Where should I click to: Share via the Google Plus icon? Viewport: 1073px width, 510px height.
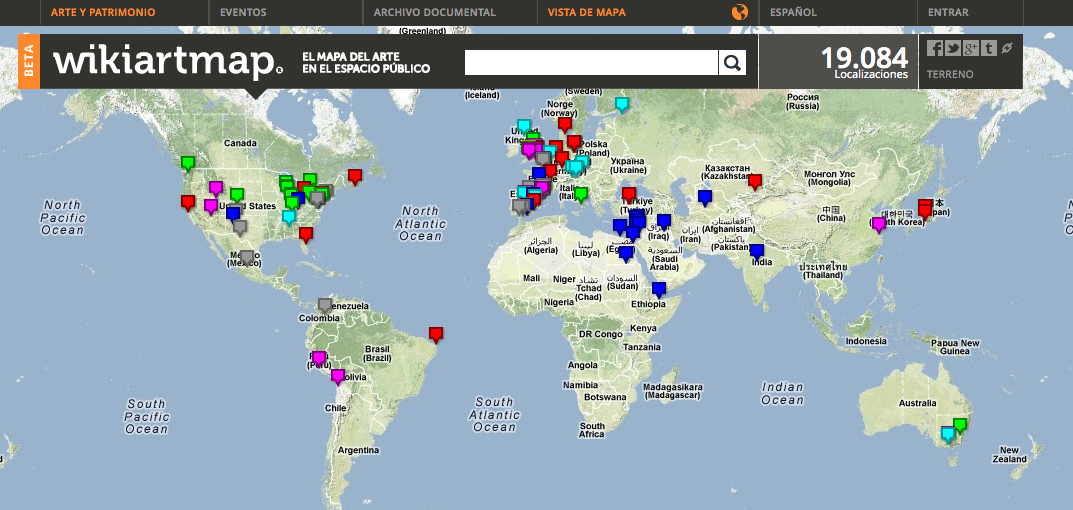pos(971,48)
